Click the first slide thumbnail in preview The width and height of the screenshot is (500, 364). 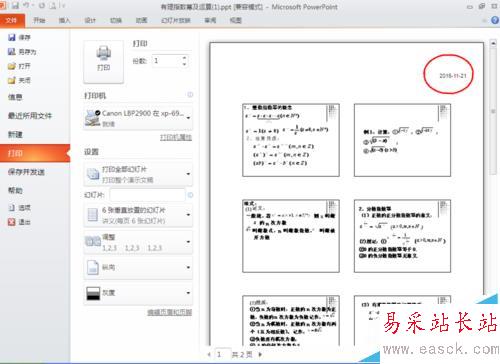(x=291, y=140)
